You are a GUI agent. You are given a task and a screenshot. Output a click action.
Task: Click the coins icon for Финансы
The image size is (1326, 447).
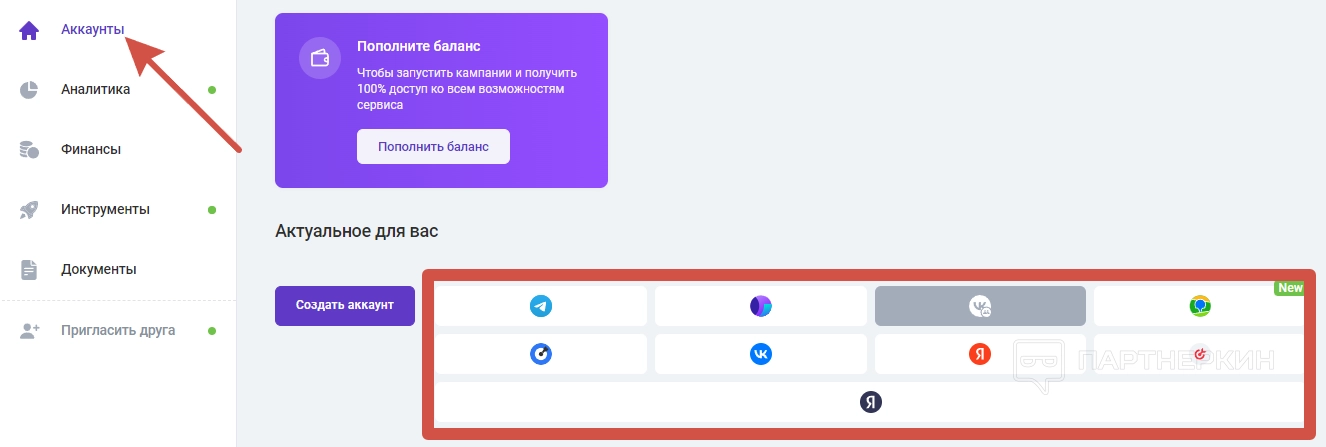(29, 150)
